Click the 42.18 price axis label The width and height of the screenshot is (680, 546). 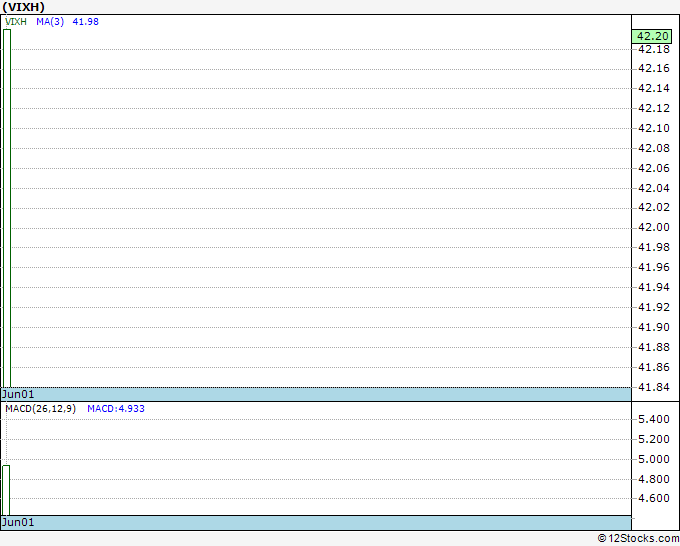654,49
